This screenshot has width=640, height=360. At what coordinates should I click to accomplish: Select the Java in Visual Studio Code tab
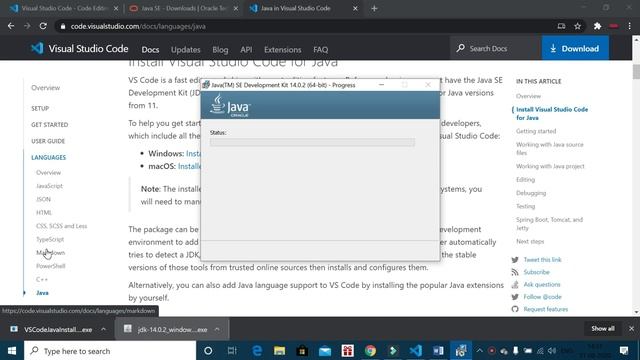pyautogui.click(x=304, y=8)
